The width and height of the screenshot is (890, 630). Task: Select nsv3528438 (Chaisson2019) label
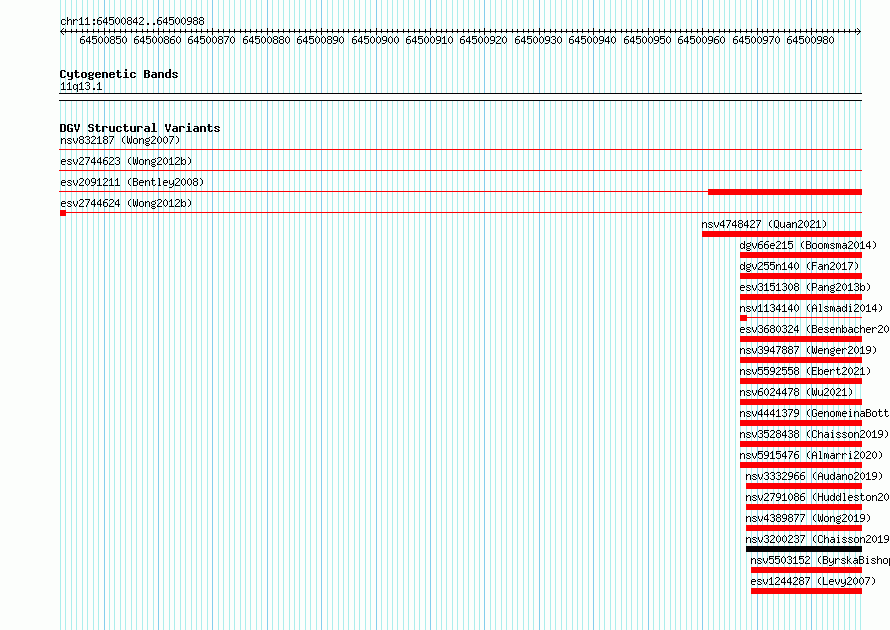pos(814,434)
